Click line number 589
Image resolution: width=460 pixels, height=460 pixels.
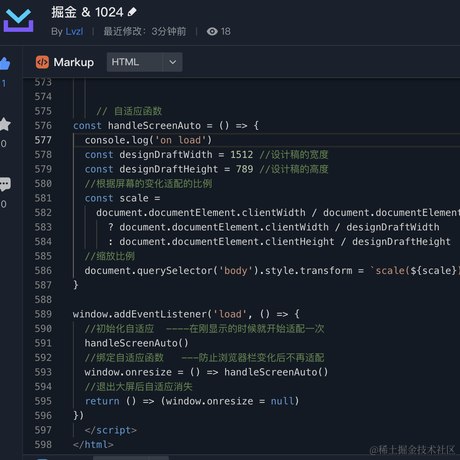43,314
